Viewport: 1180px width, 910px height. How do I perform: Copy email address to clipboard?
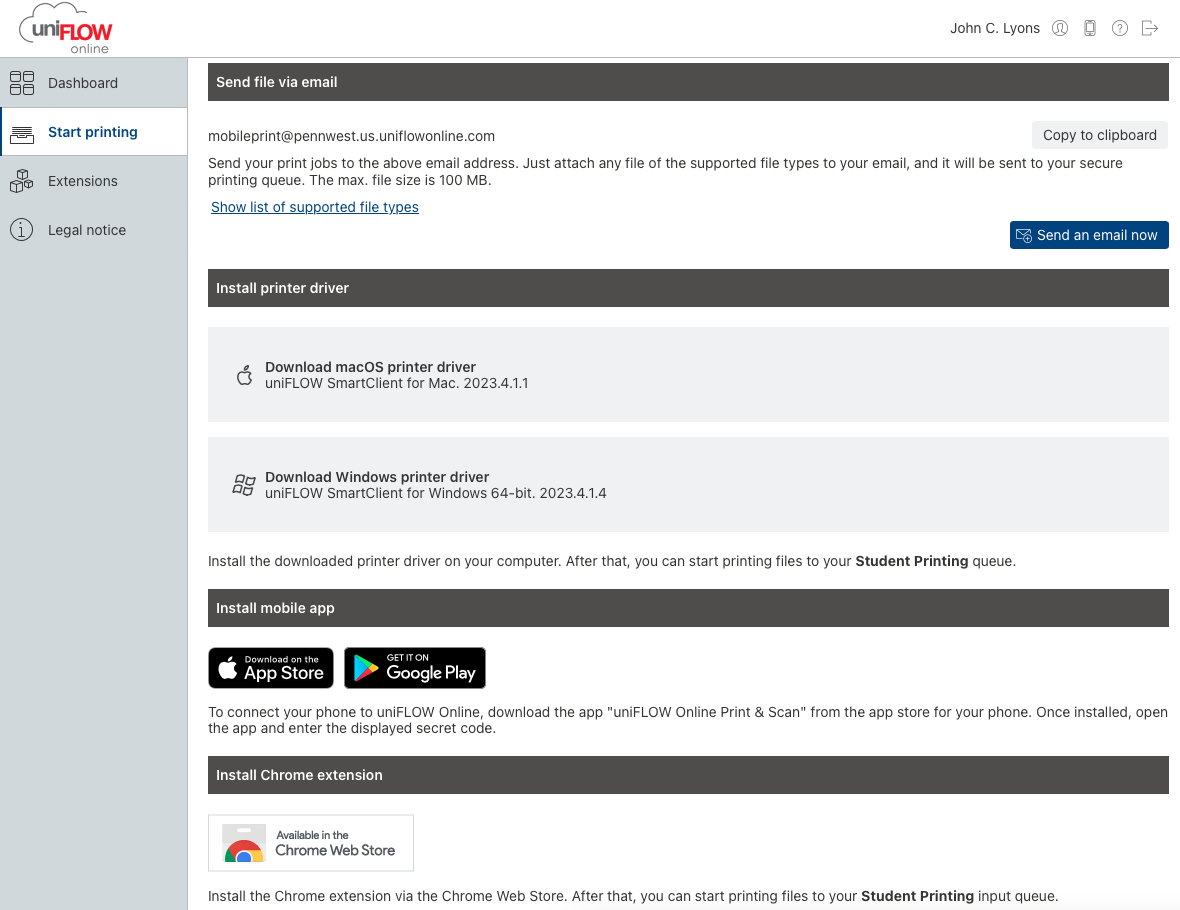pos(1099,135)
